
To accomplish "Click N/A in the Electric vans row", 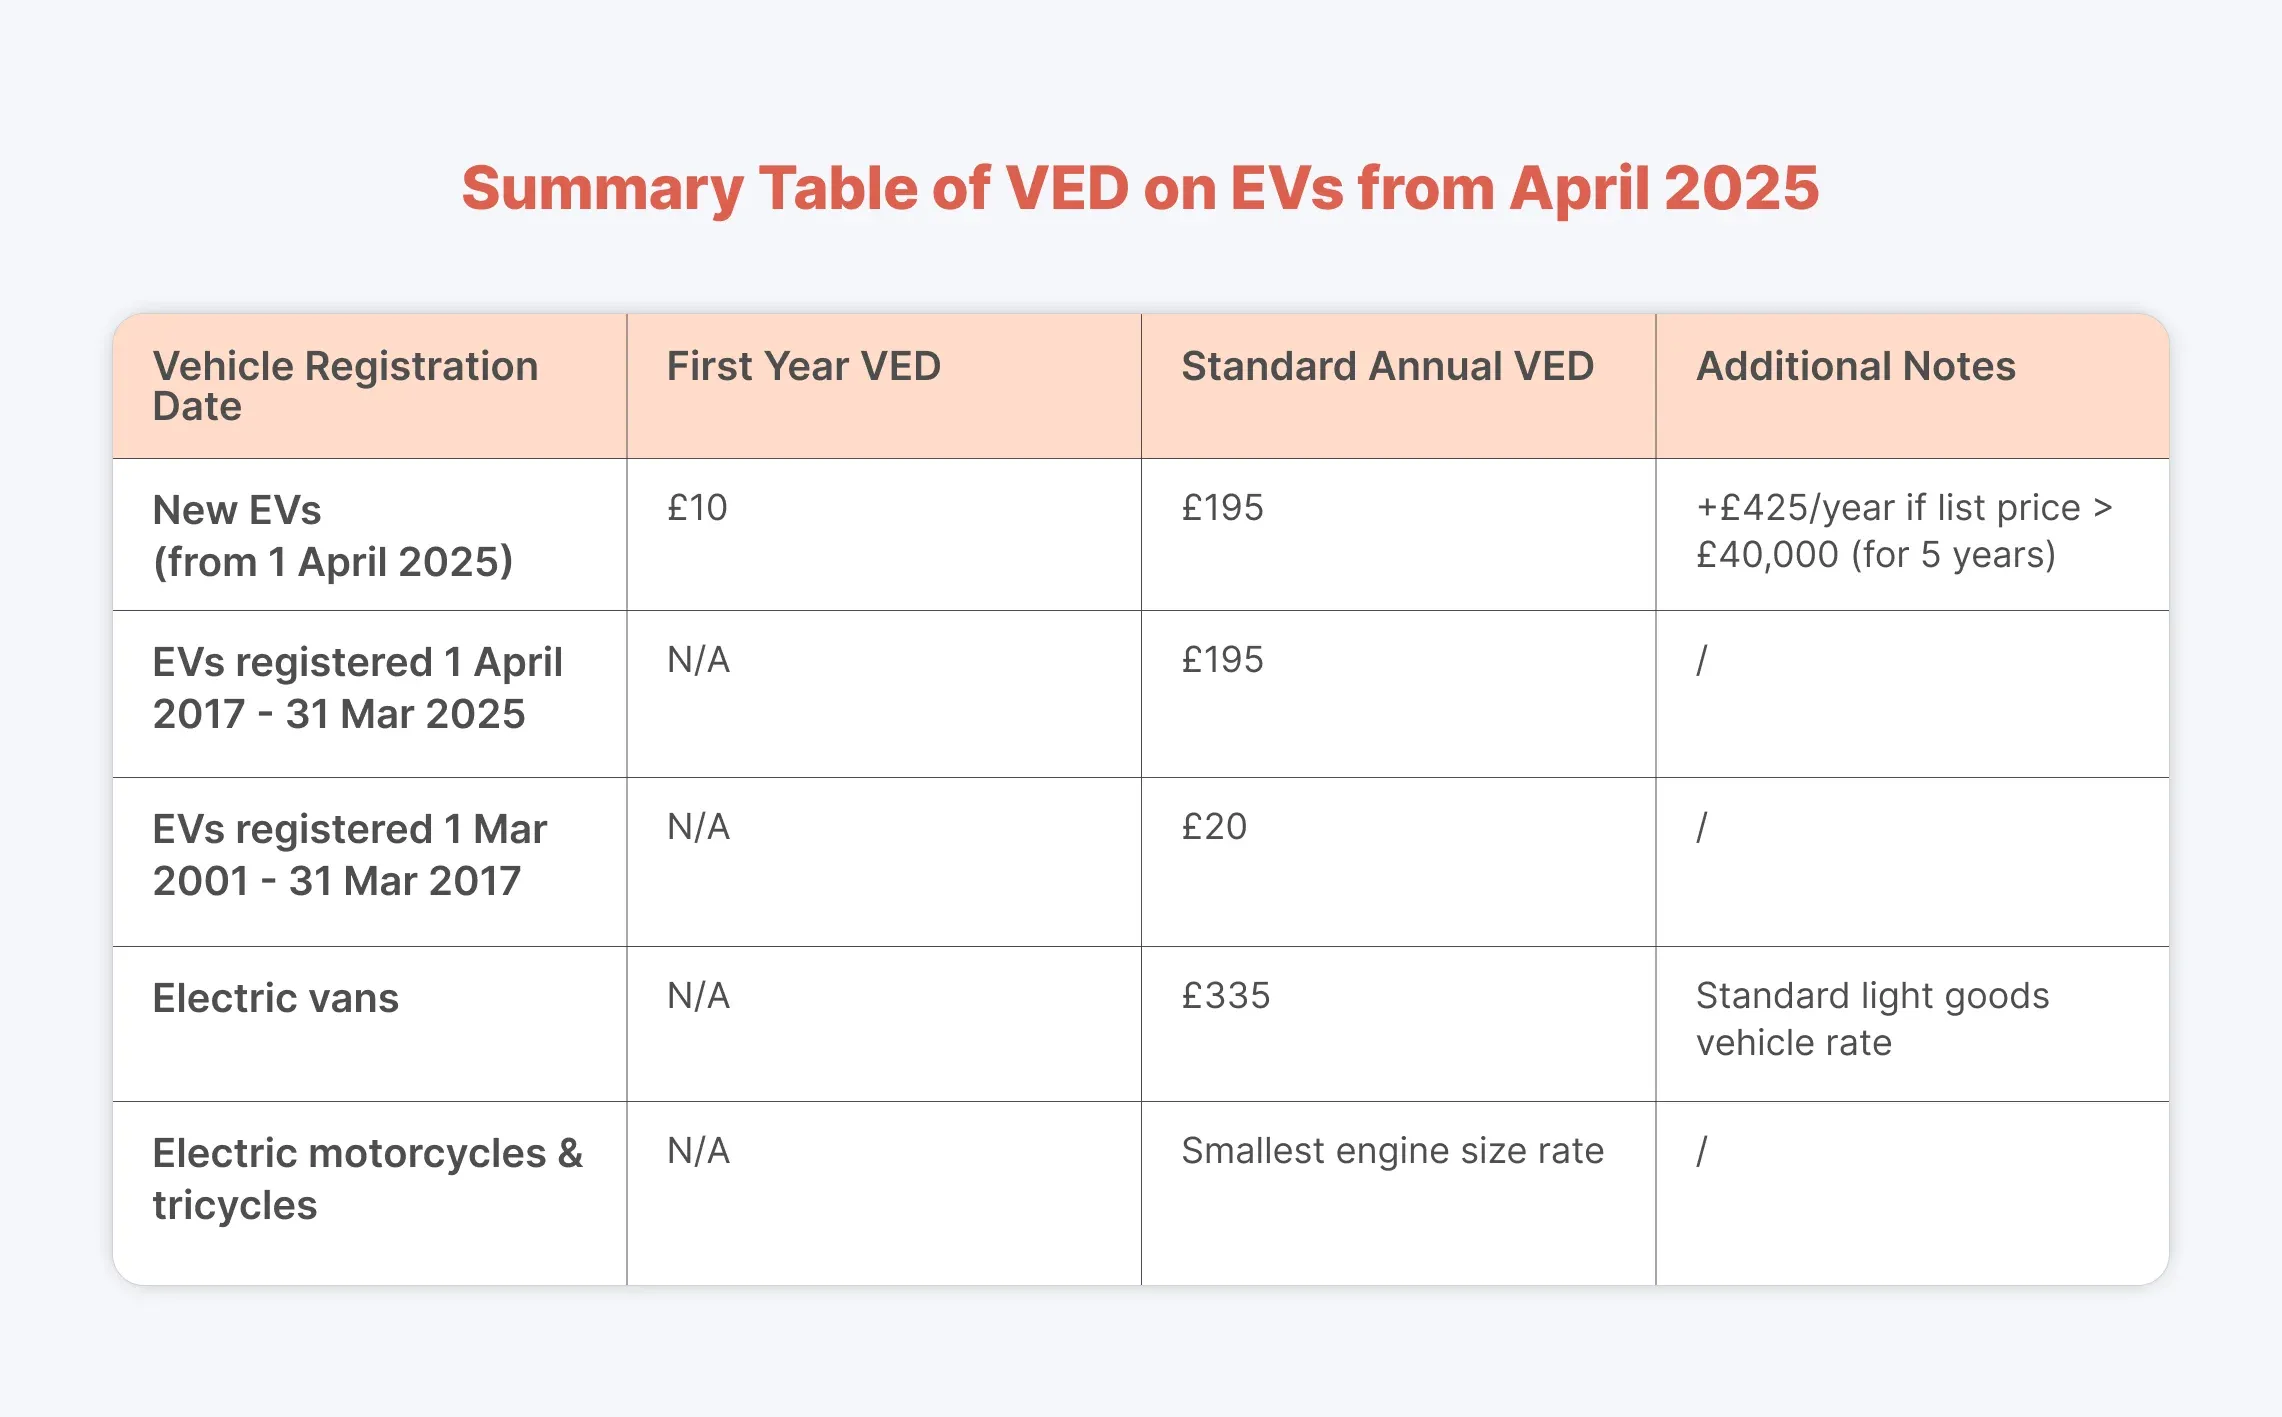I will click(698, 996).
